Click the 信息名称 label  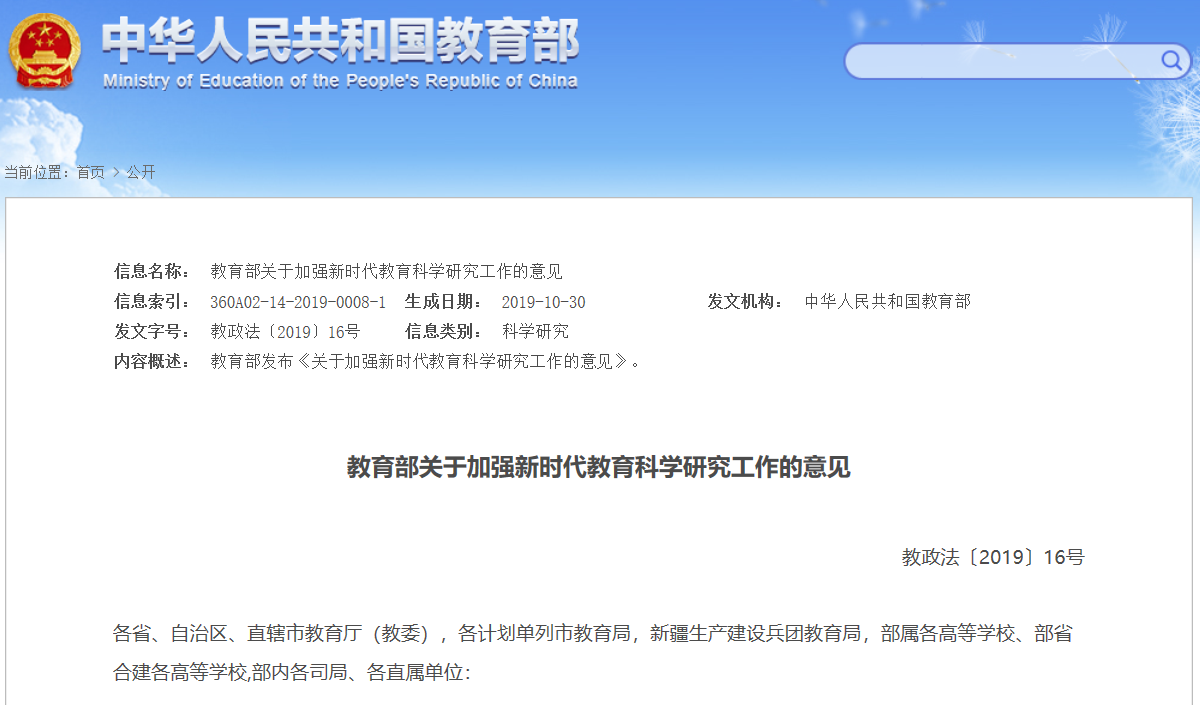[152, 271]
